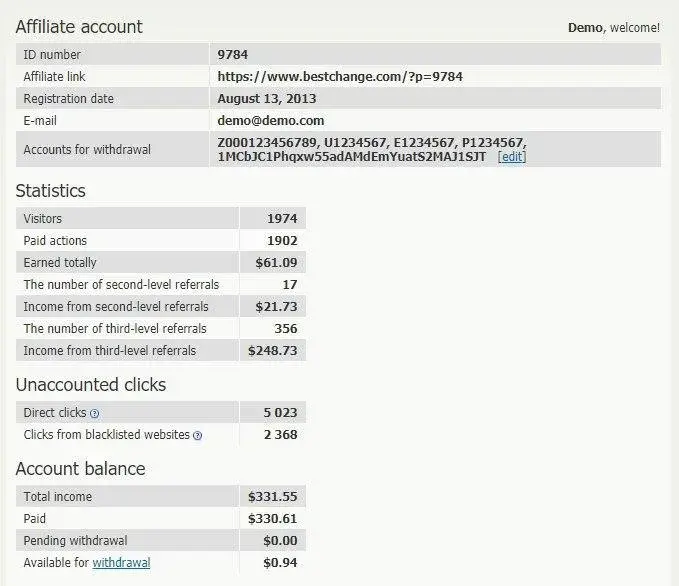The height and width of the screenshot is (586, 679).
Task: Click the Account balance heading
Action: click(x=80, y=468)
